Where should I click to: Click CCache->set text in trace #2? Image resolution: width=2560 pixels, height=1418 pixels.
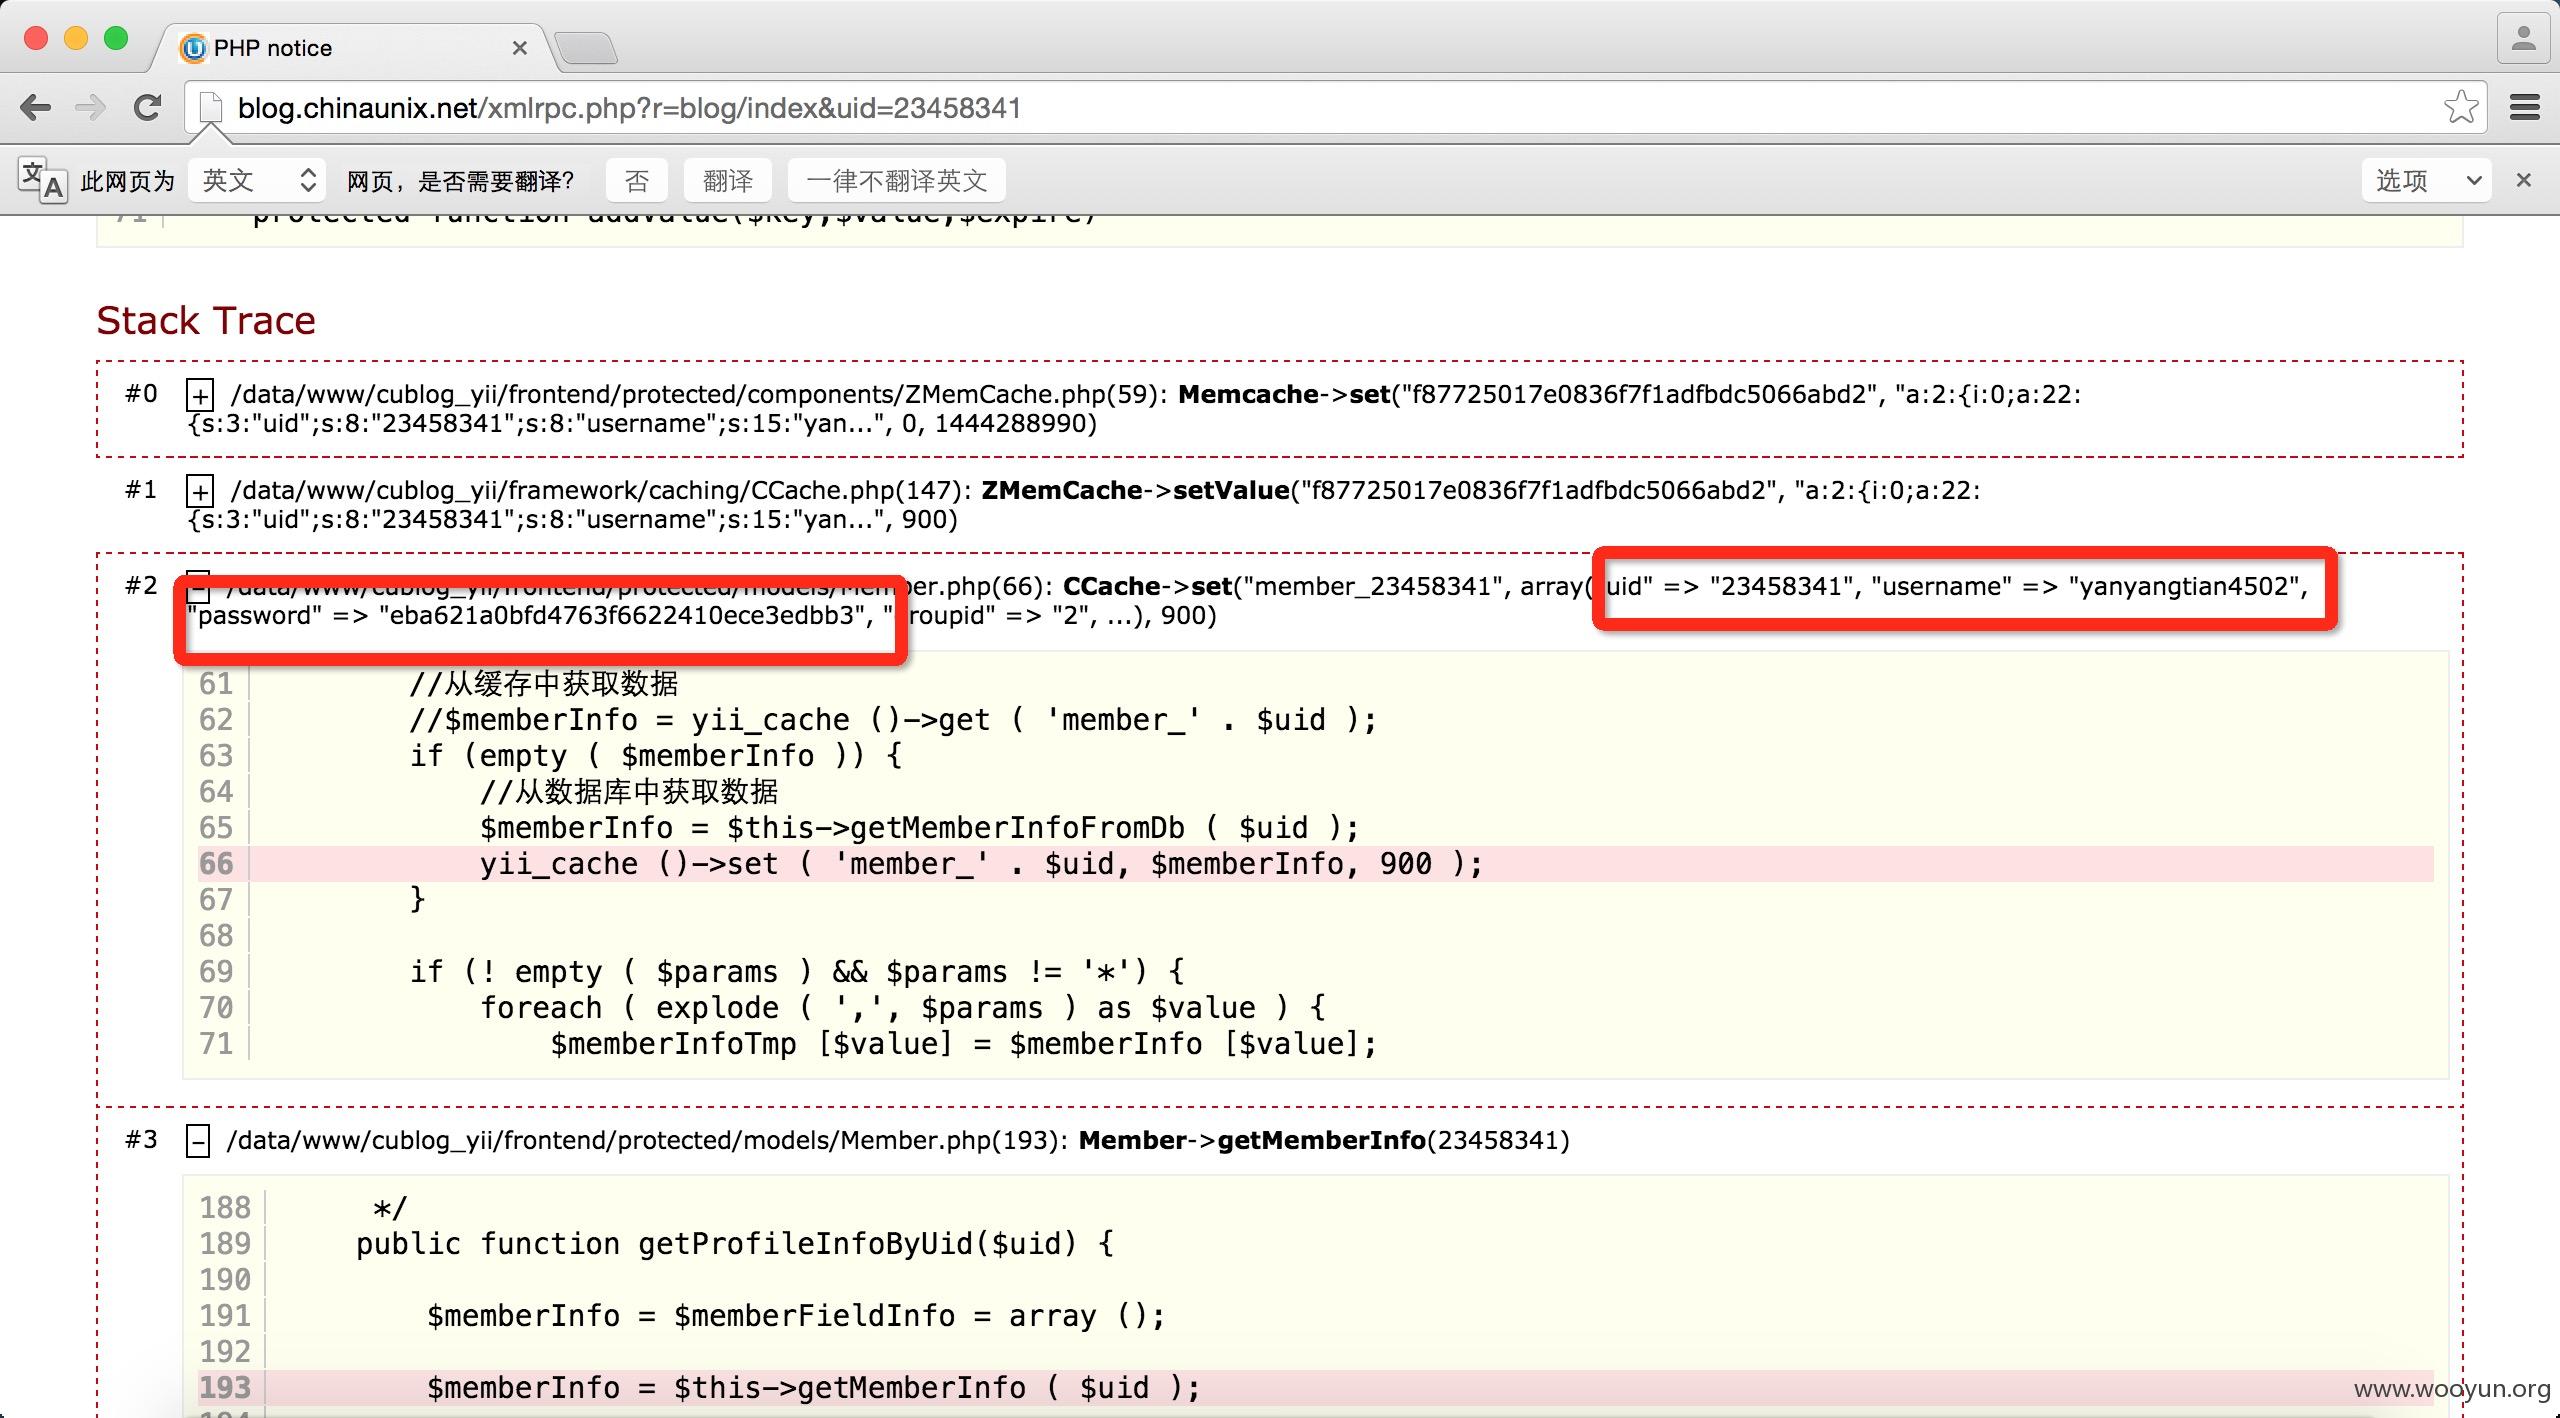click(1147, 586)
